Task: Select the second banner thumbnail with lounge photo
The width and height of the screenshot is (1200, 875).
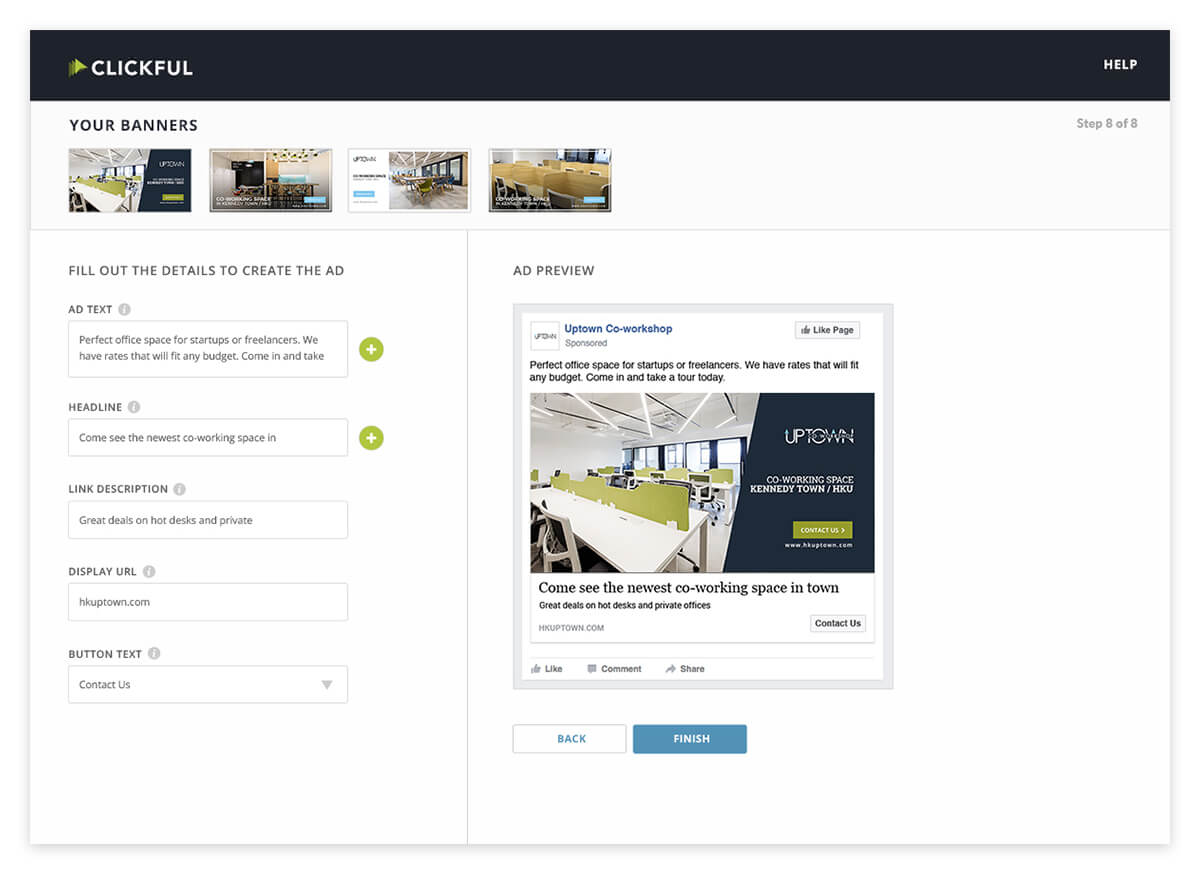Action: [x=270, y=180]
